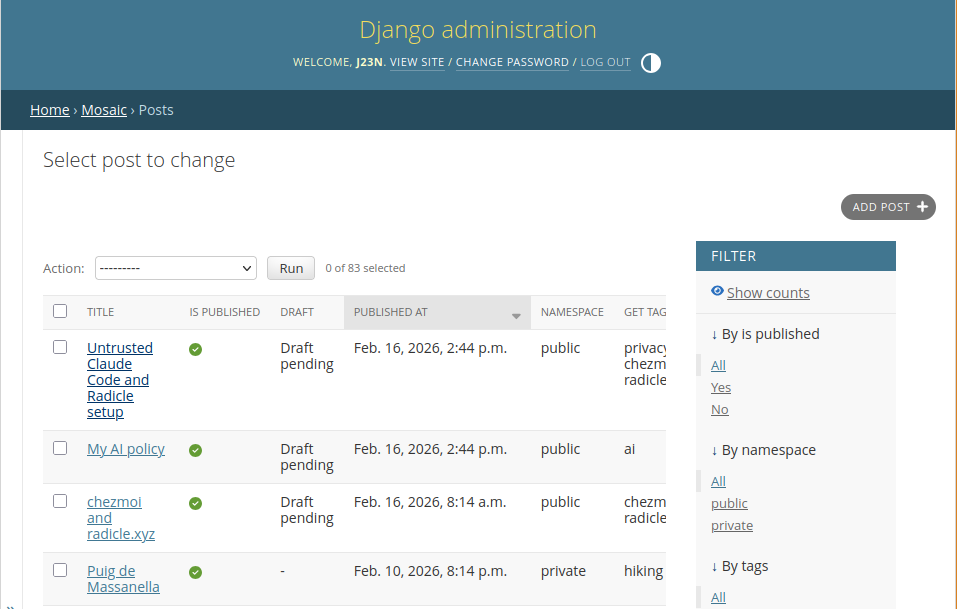Click green check icon in Puig de Massanella row

click(196, 572)
